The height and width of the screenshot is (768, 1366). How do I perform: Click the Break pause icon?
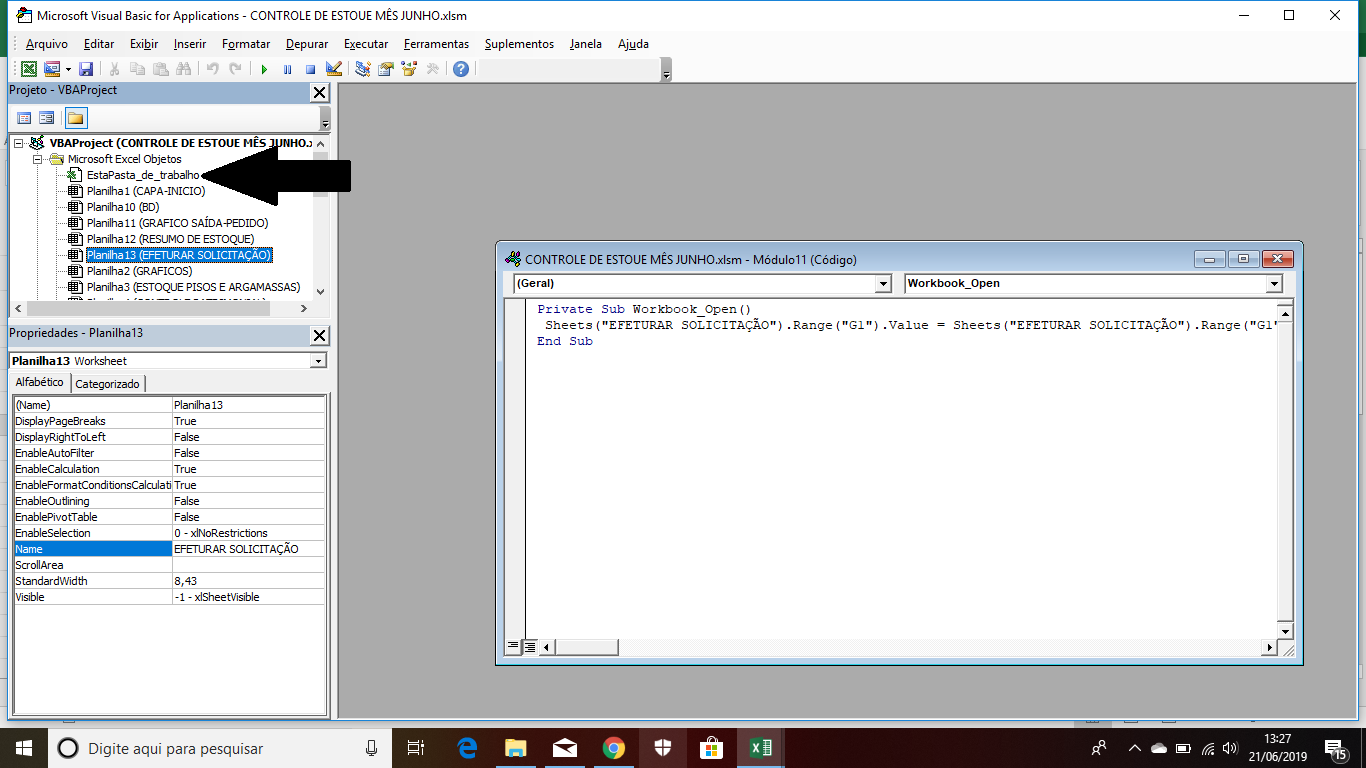coord(288,69)
